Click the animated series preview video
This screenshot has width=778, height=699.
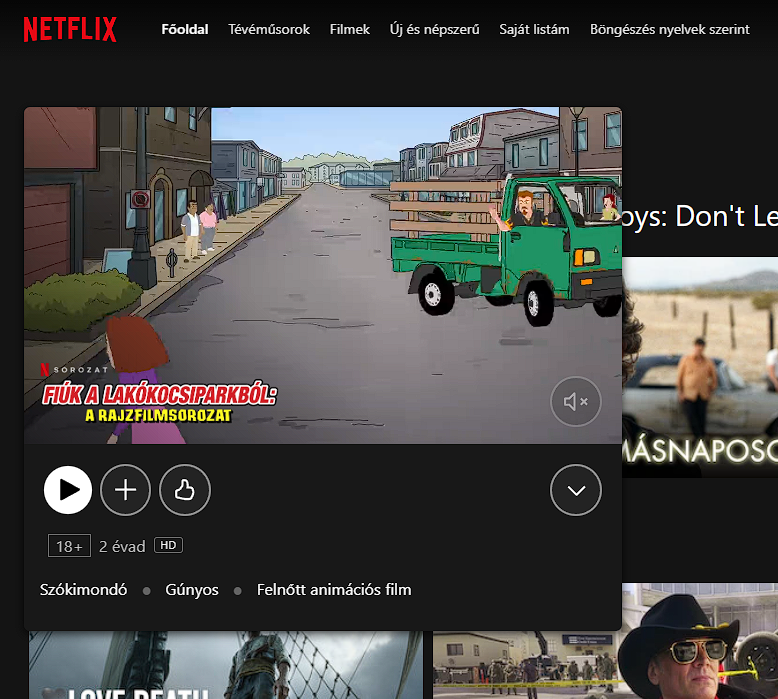pyautogui.click(x=323, y=275)
